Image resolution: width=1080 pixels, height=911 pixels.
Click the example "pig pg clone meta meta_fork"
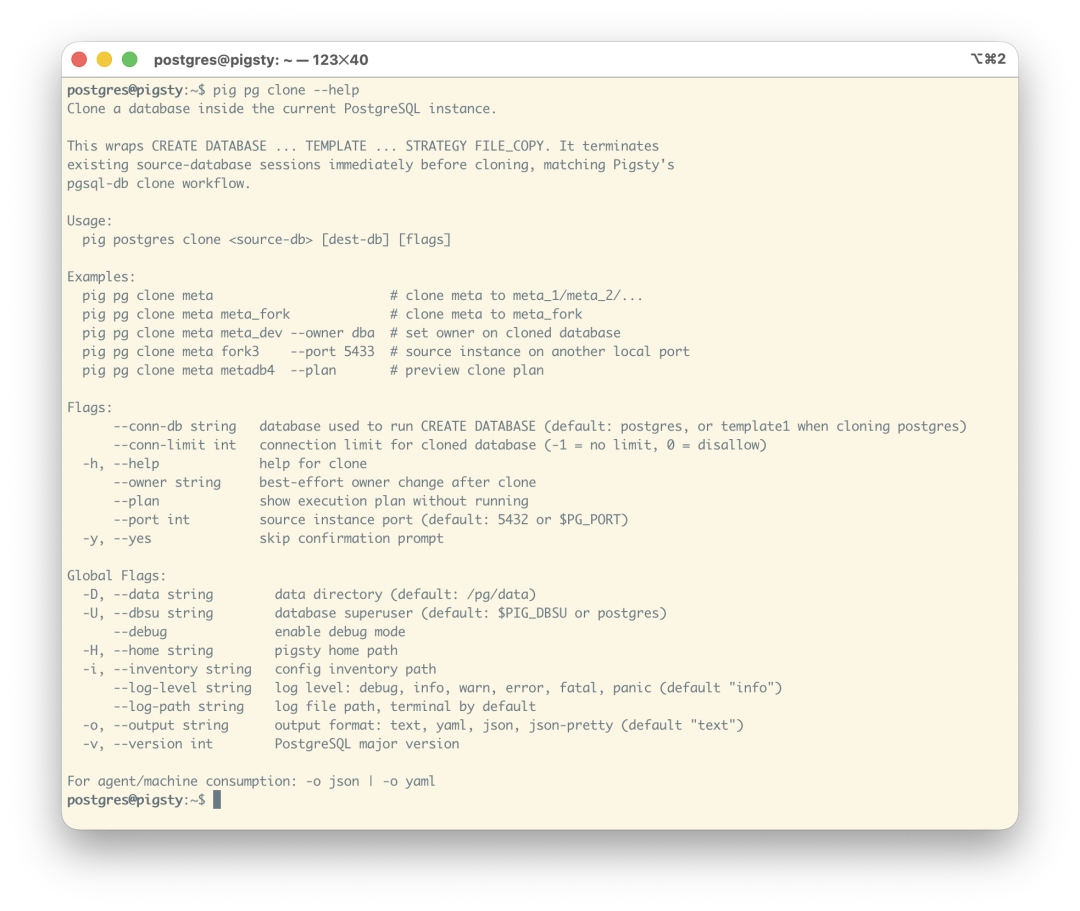click(186, 314)
